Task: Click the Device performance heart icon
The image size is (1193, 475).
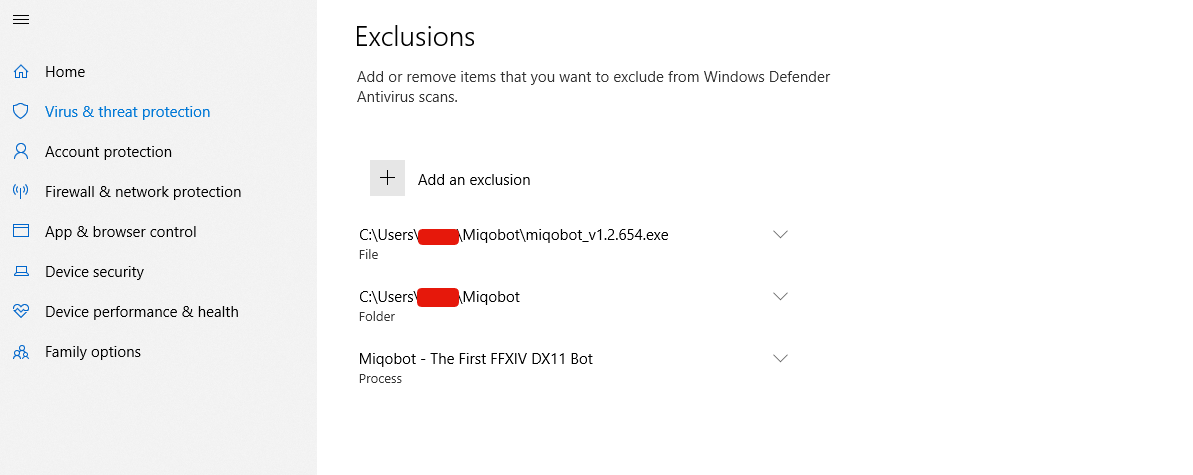Action: tap(21, 312)
